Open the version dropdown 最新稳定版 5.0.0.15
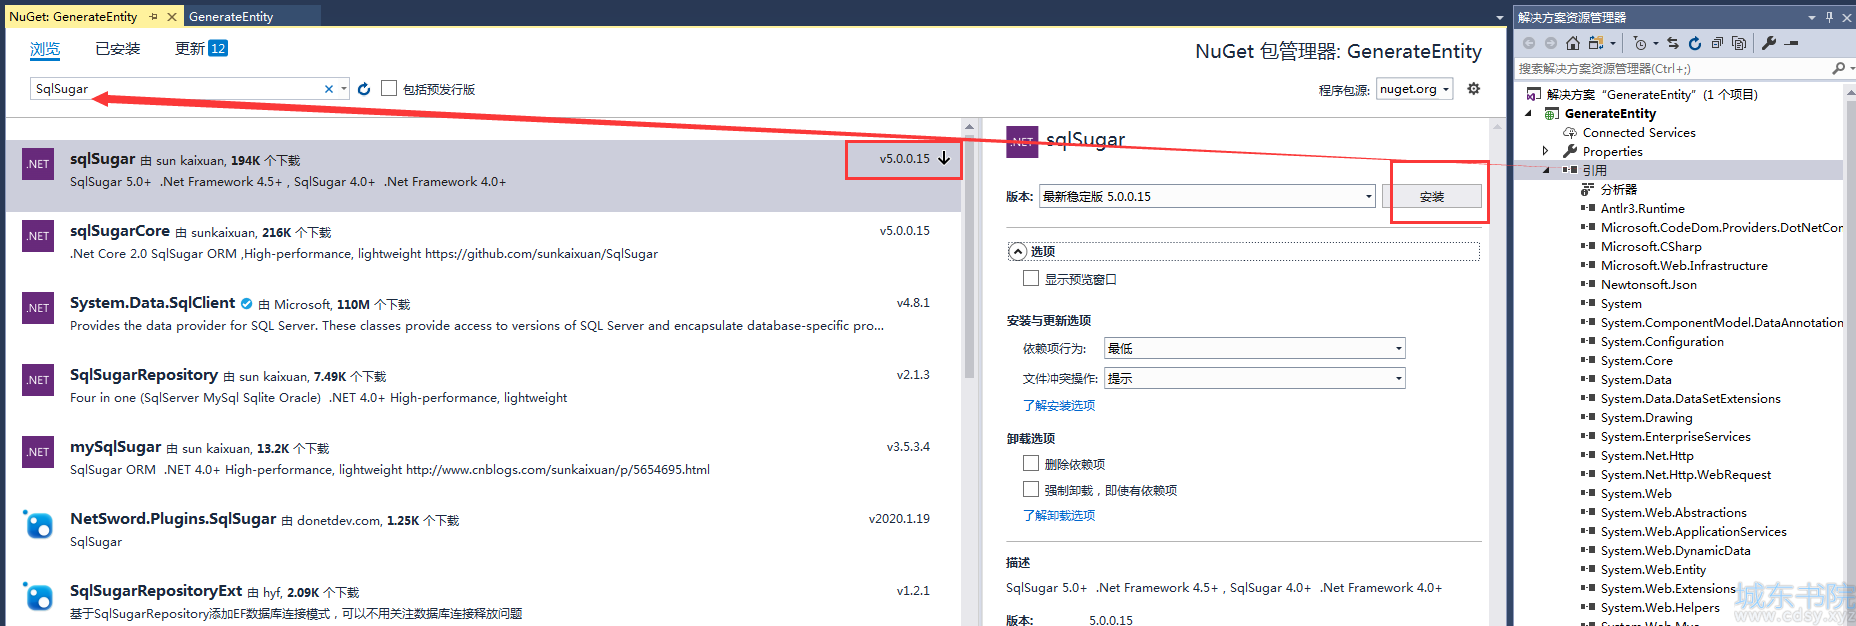Viewport: 1856px width, 626px height. (x=1207, y=196)
